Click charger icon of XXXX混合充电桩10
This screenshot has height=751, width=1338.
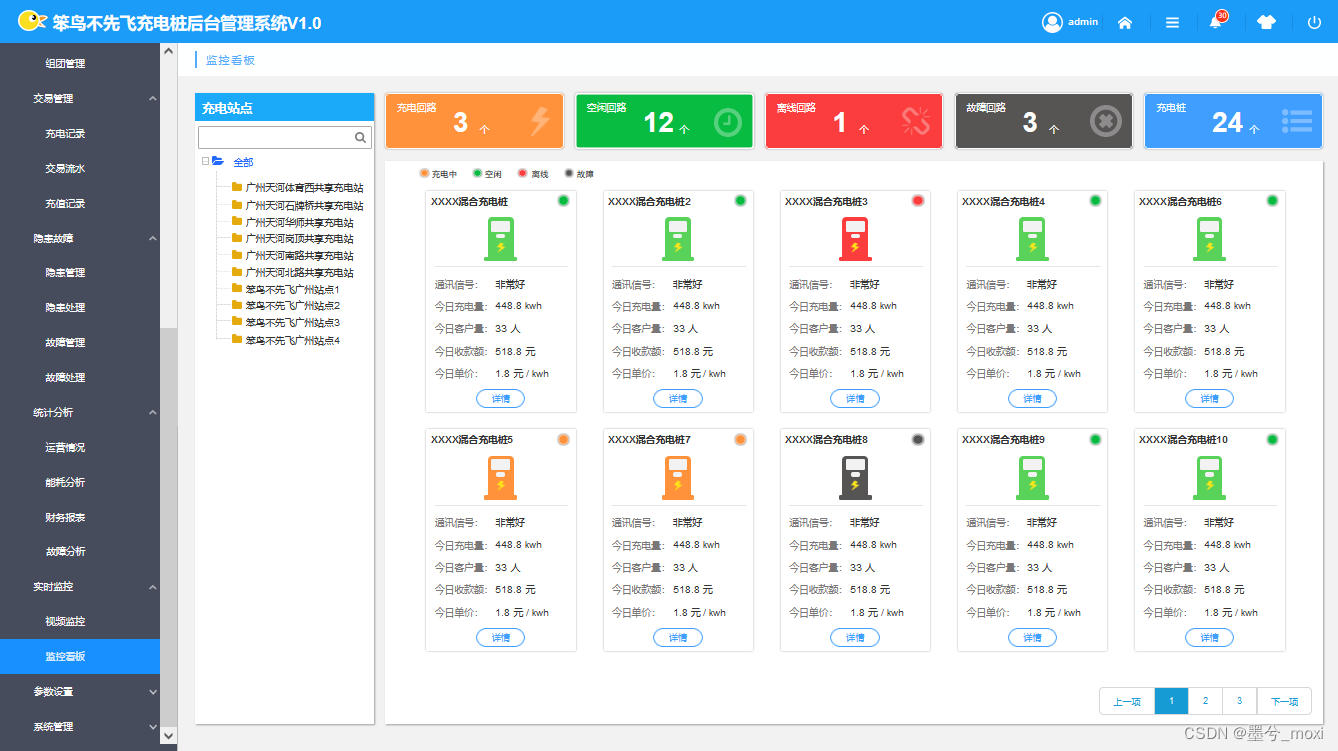(1210, 477)
